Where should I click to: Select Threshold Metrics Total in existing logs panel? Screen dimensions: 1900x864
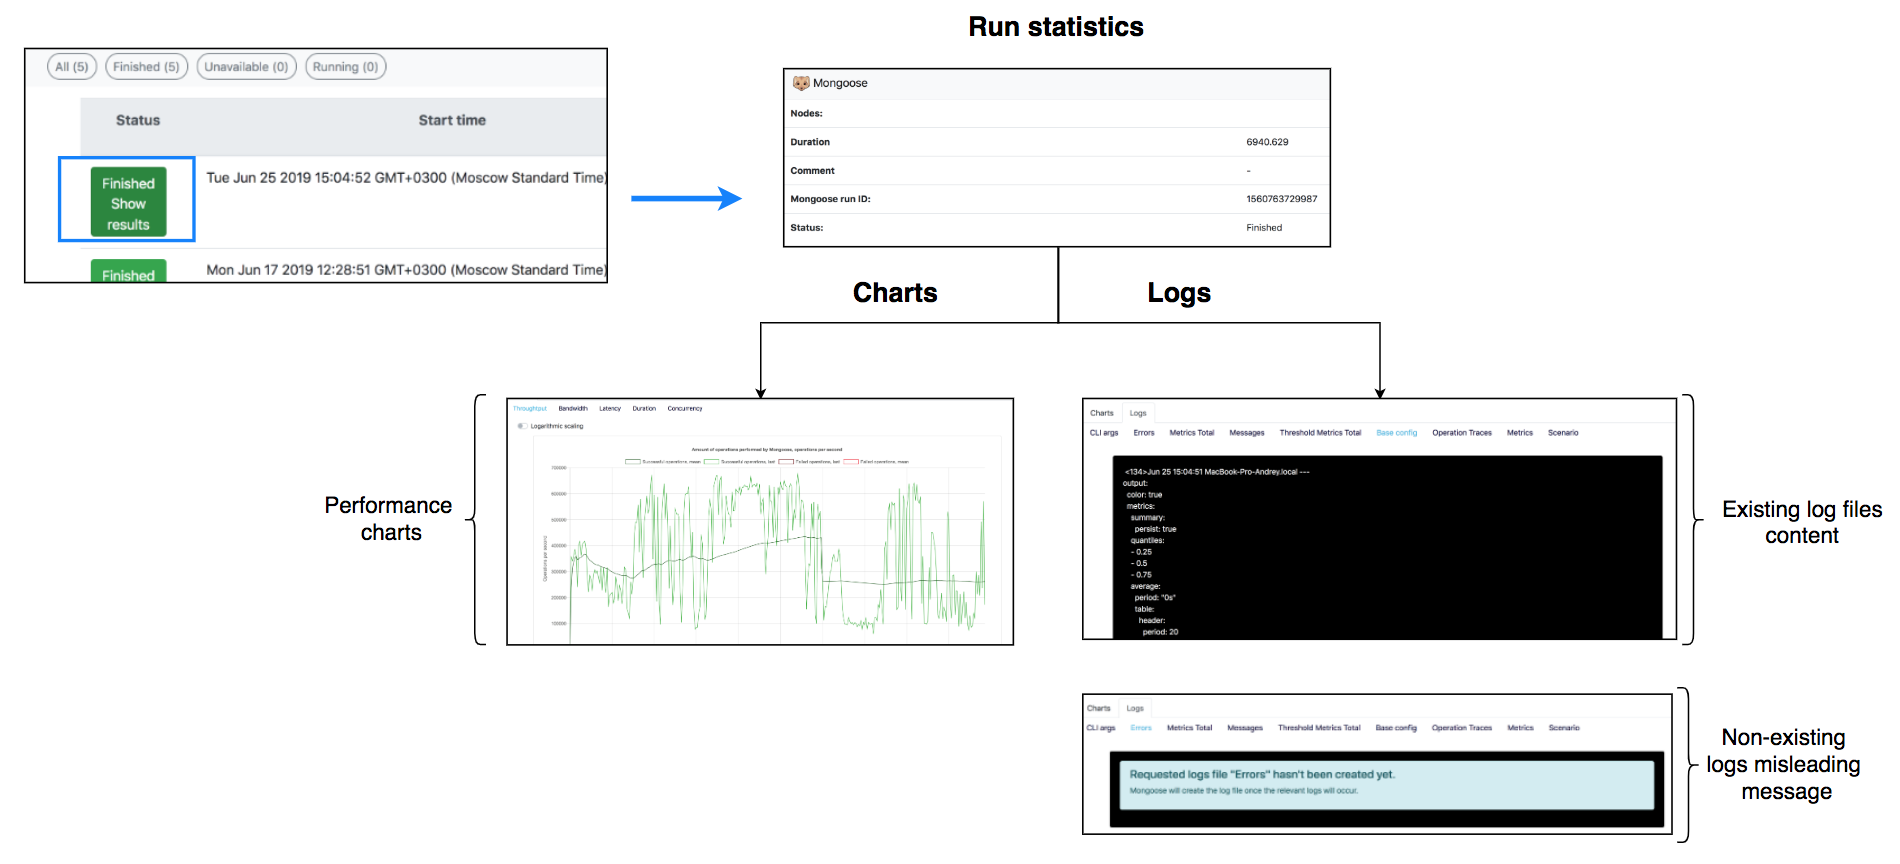tap(1320, 433)
